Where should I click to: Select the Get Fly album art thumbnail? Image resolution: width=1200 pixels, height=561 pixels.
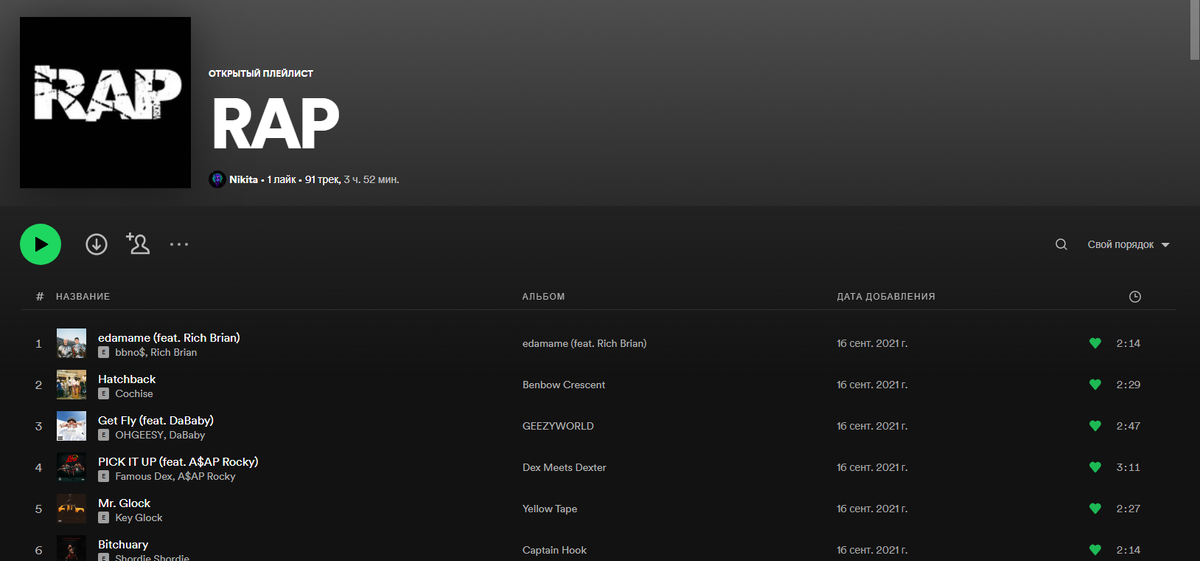pyautogui.click(x=71, y=427)
